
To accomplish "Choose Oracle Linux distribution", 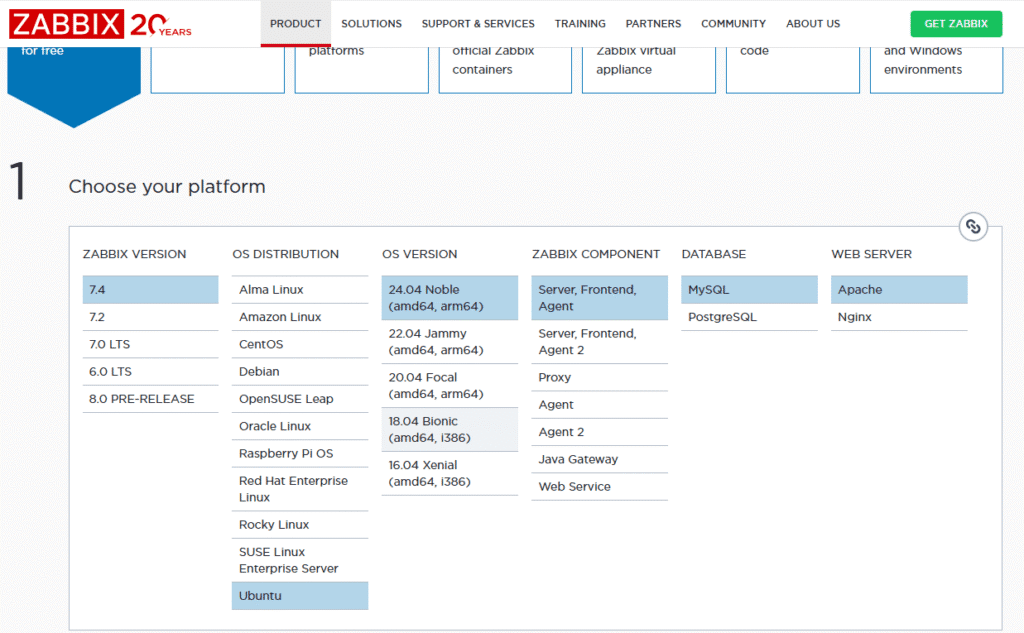I will point(300,427).
